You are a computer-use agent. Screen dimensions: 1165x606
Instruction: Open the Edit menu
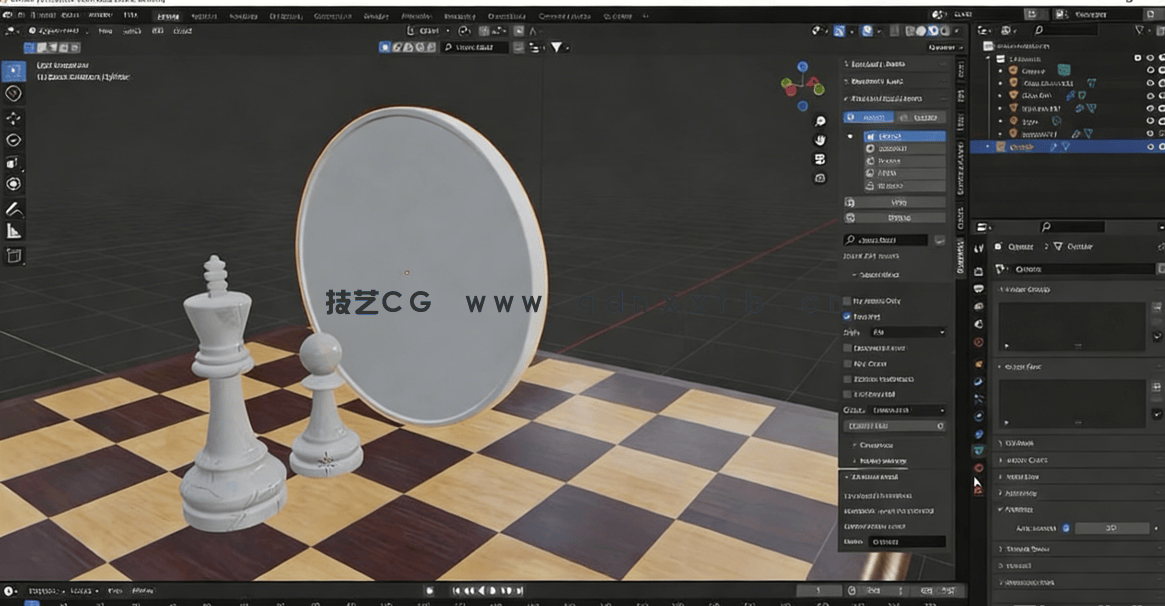(x=69, y=15)
